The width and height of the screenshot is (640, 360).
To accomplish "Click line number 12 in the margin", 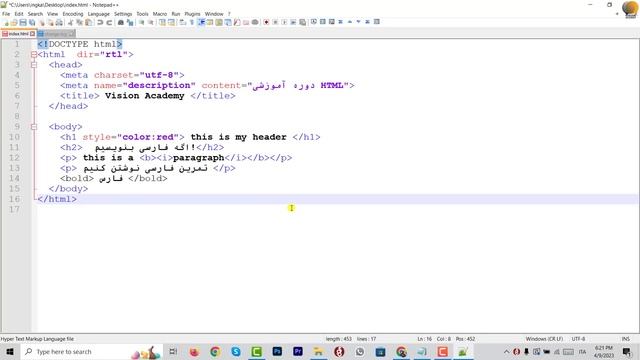I will [x=14, y=158].
